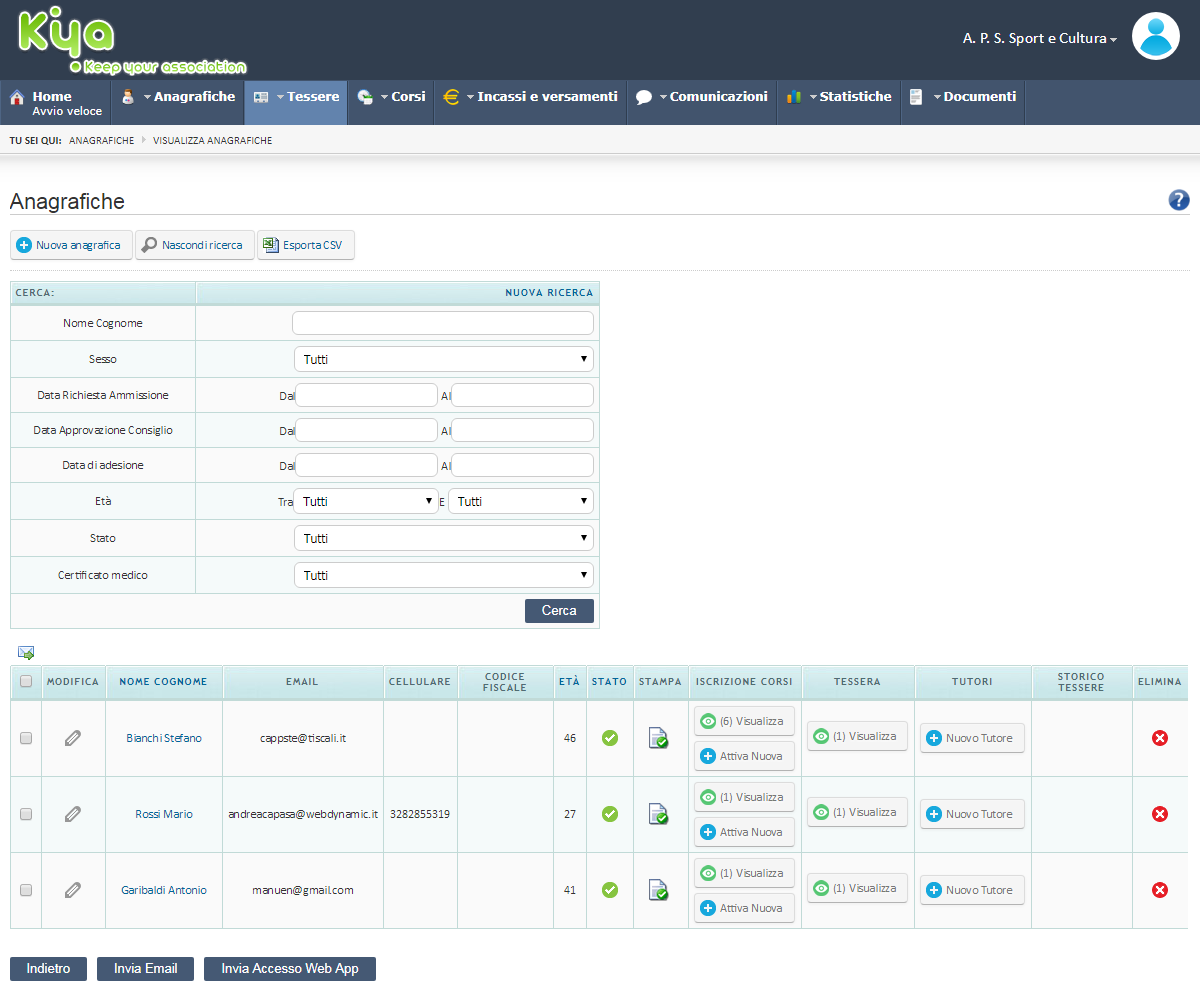Image resolution: width=1200 pixels, height=1000 pixels.
Task: Click the green status check for Bianchi Stefano
Action: (x=610, y=738)
